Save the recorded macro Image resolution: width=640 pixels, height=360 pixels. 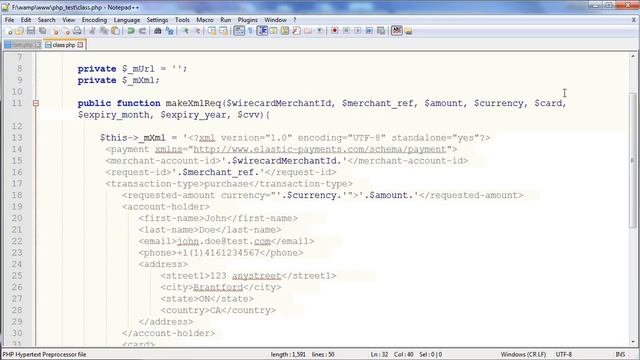click(x=381, y=31)
